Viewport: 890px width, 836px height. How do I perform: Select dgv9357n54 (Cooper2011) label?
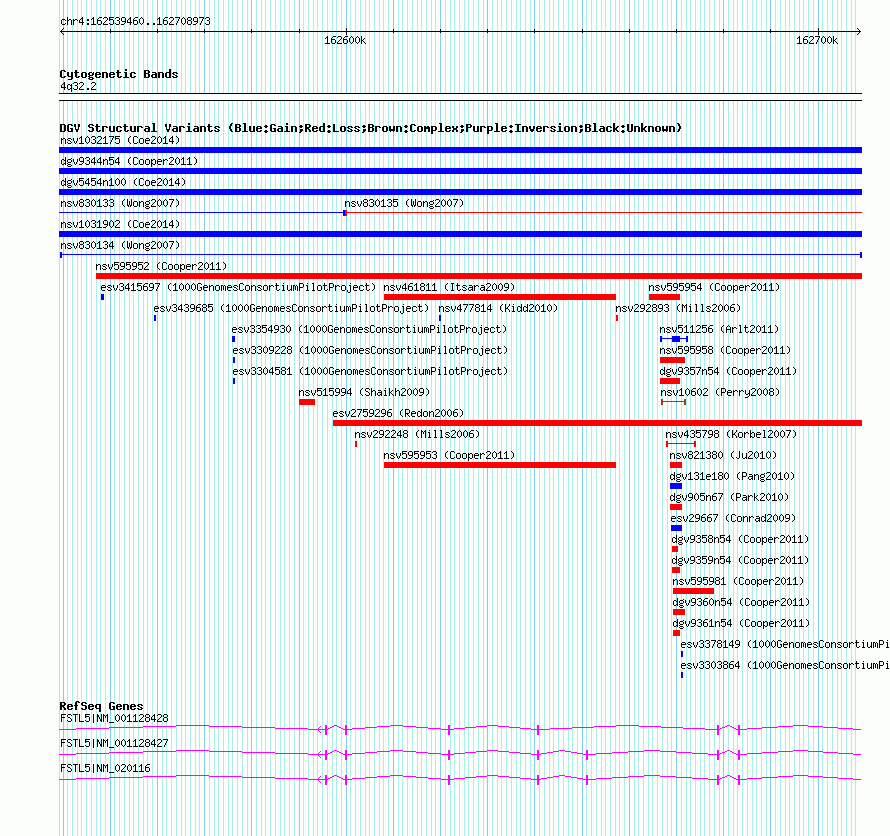(728, 371)
